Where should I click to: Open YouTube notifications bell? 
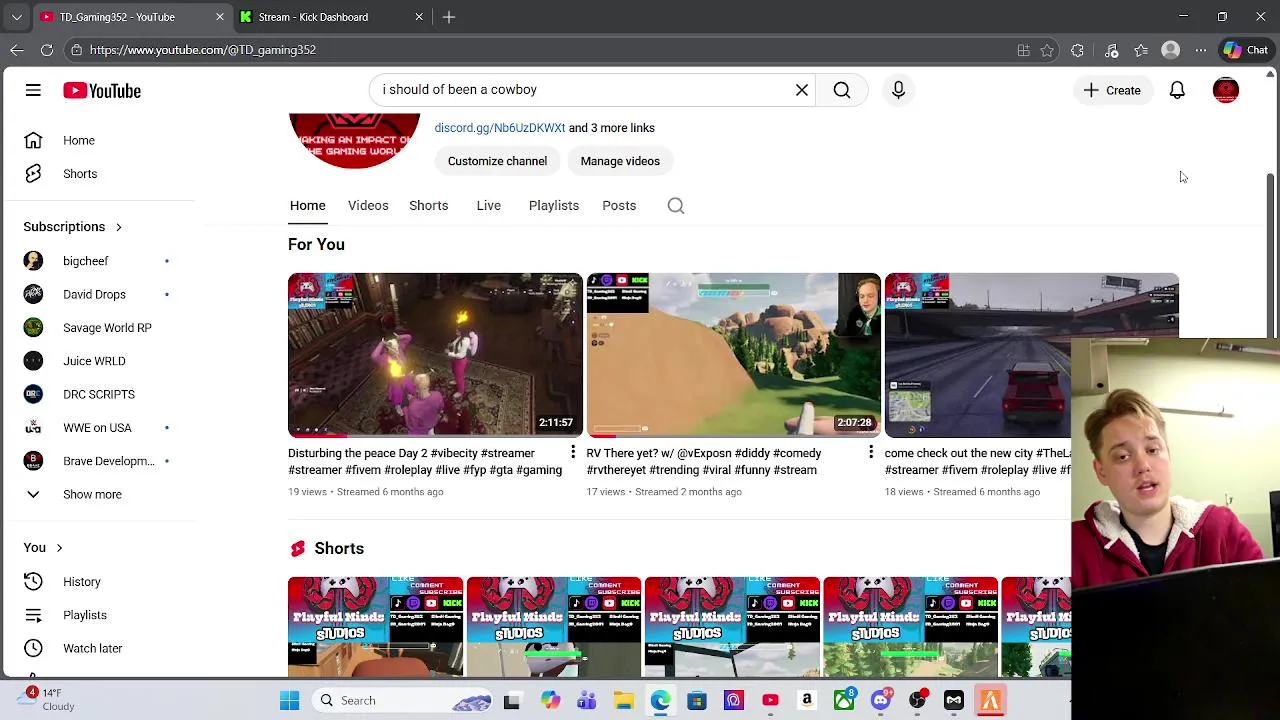point(1177,90)
